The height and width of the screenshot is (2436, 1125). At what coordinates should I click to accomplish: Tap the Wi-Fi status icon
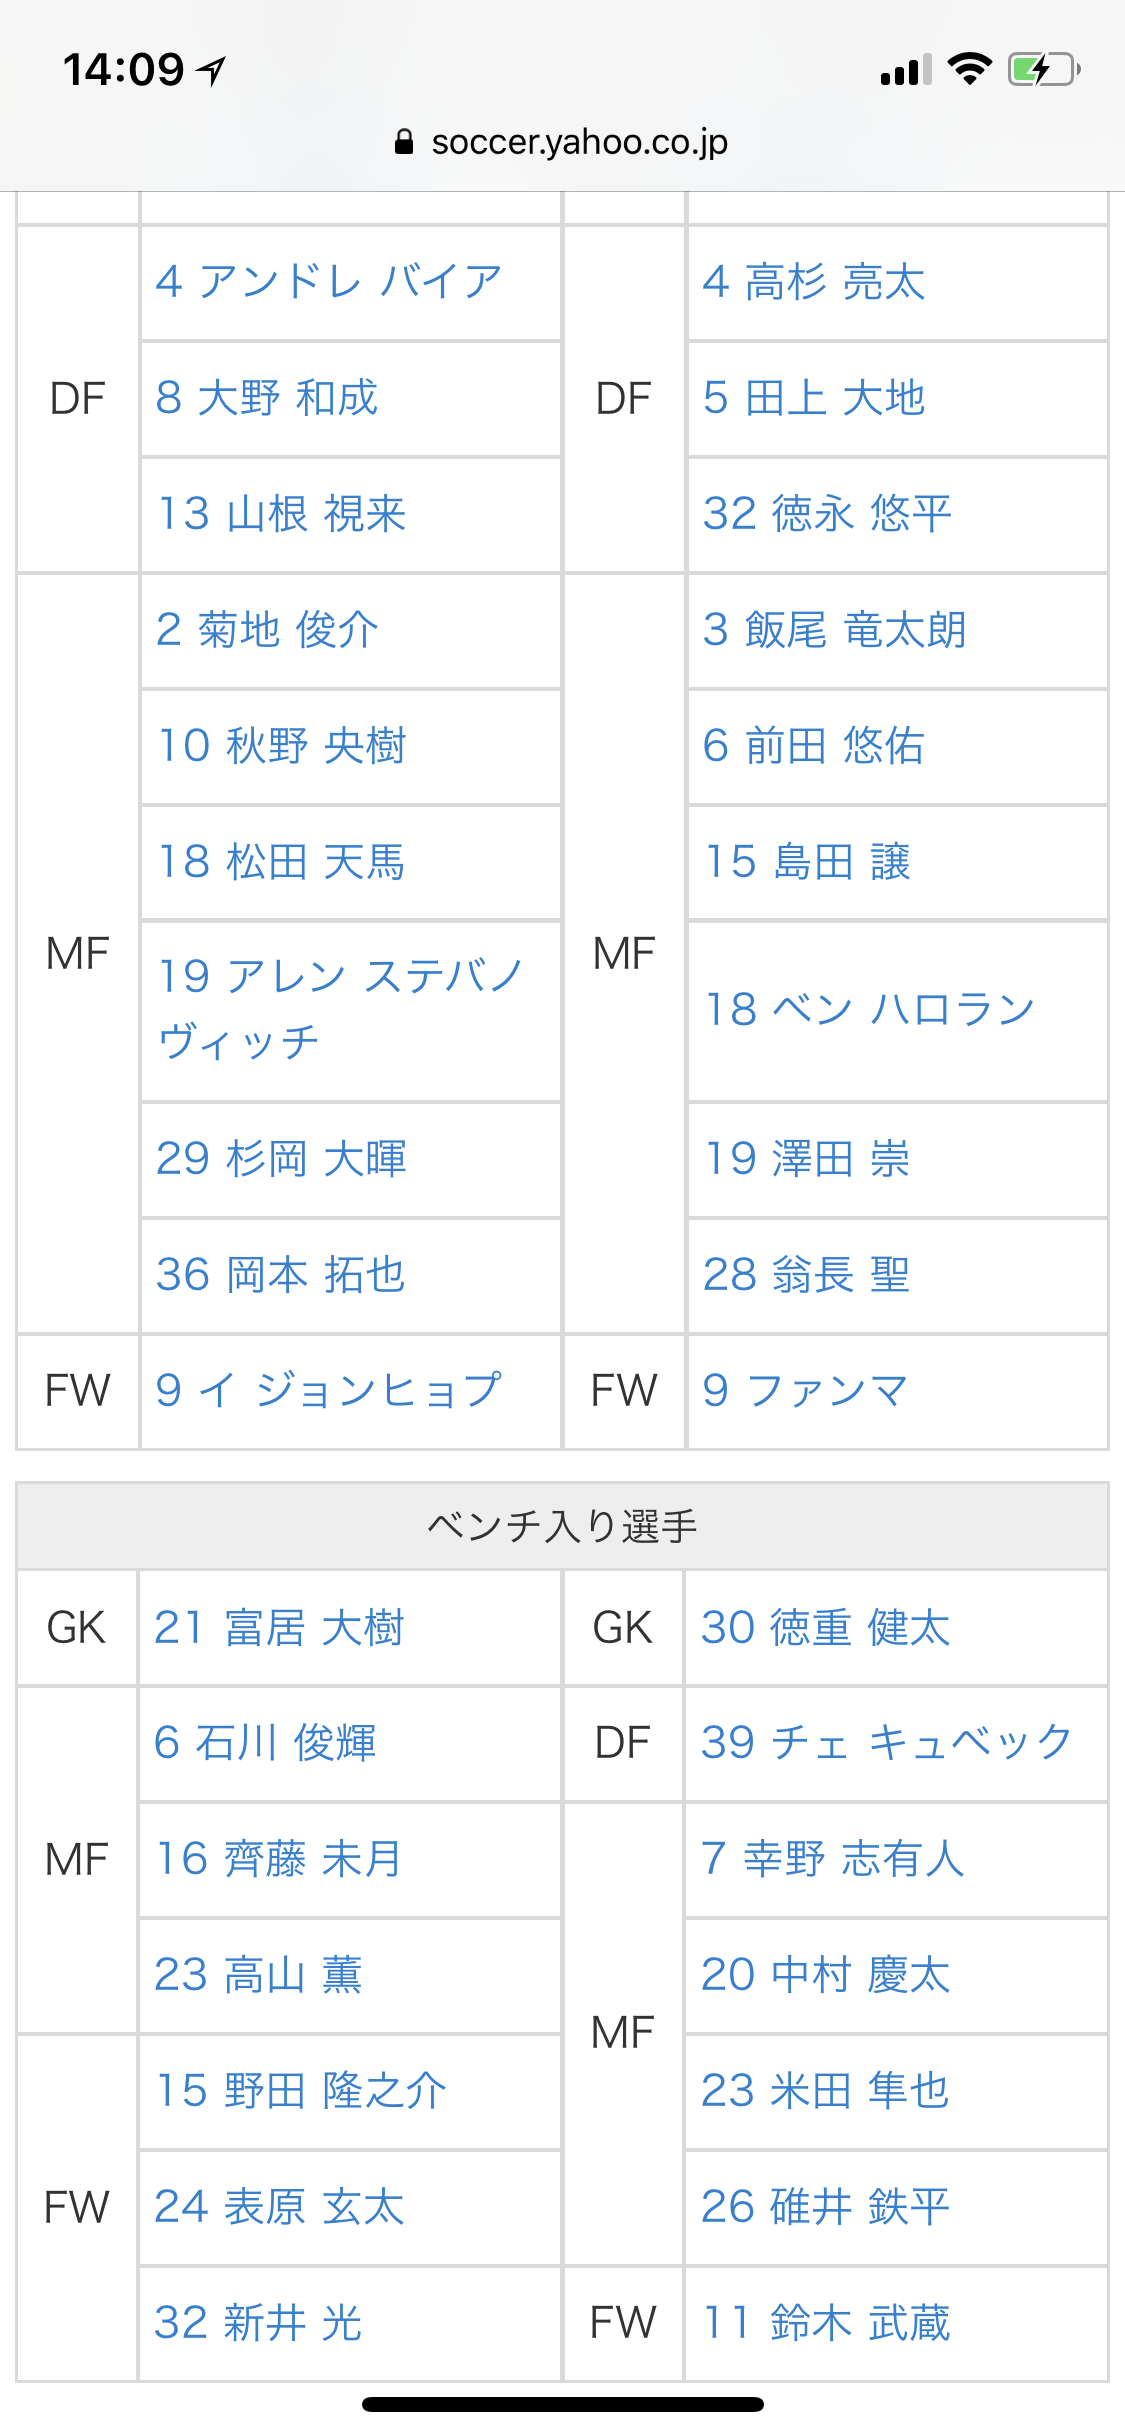point(969,69)
